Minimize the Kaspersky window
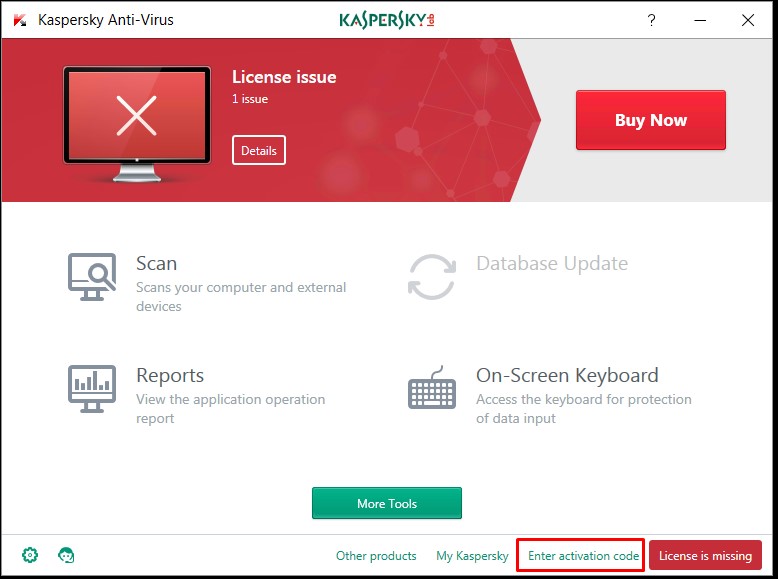The width and height of the screenshot is (778, 579). coord(700,20)
